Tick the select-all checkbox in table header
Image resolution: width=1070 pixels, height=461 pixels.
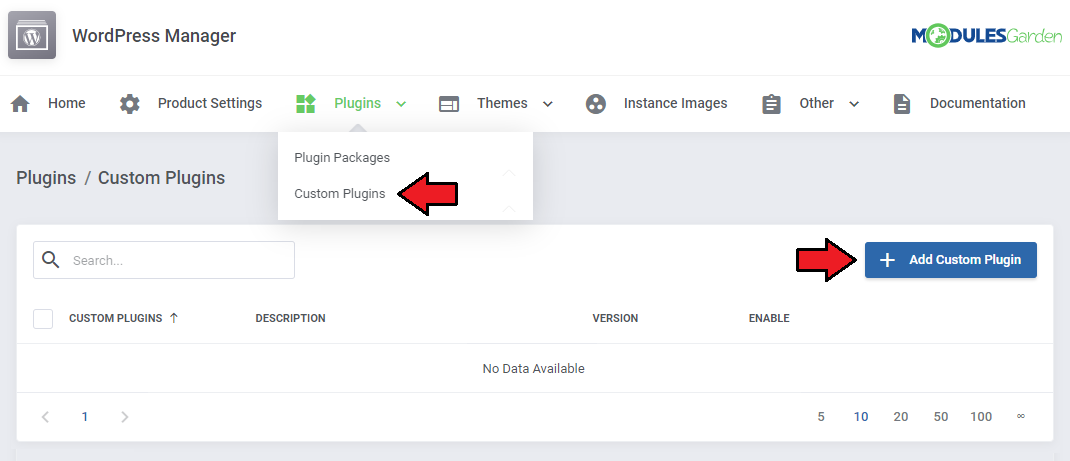coord(43,318)
